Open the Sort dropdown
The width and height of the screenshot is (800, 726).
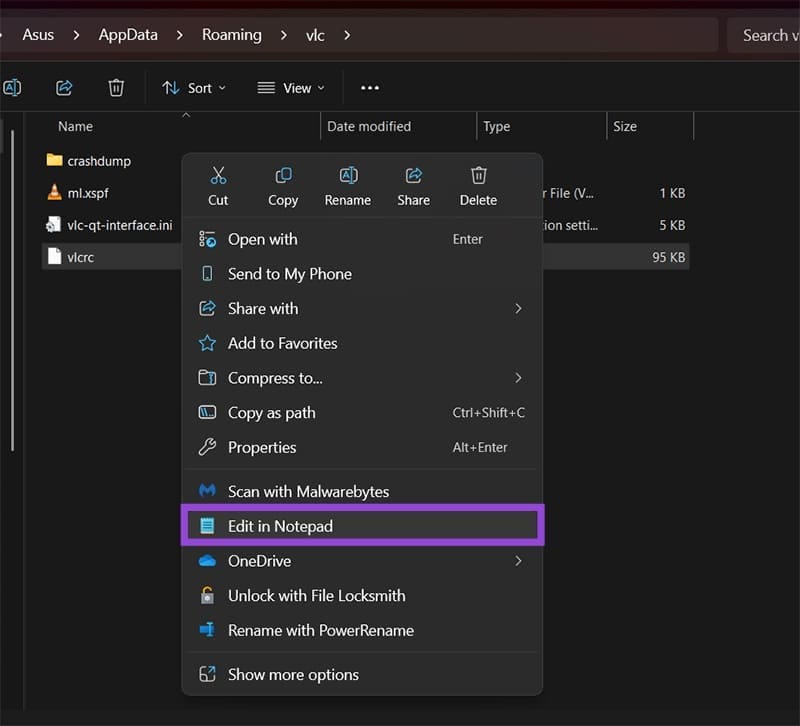point(194,88)
